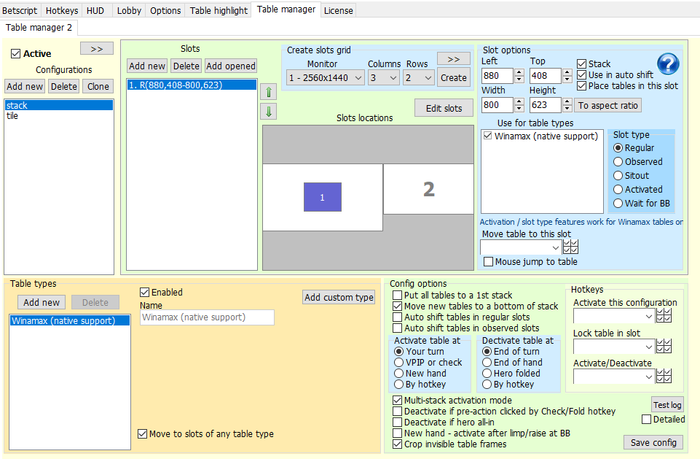700x459 pixels.
Task: Switch to the Hotkeys tab
Action: point(62,10)
